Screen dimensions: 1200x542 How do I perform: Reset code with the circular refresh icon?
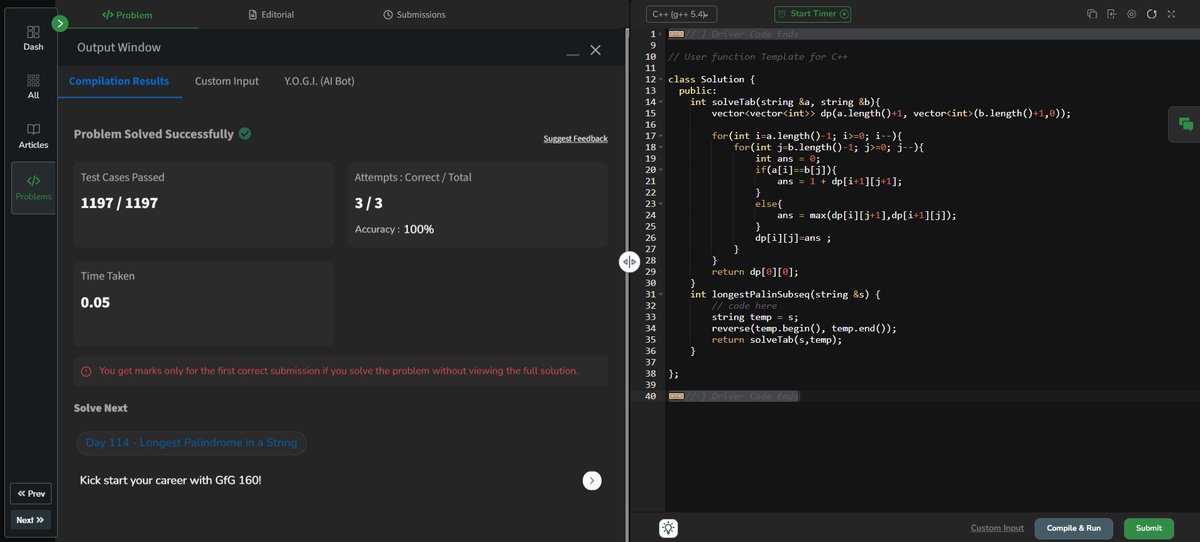[x=1152, y=14]
